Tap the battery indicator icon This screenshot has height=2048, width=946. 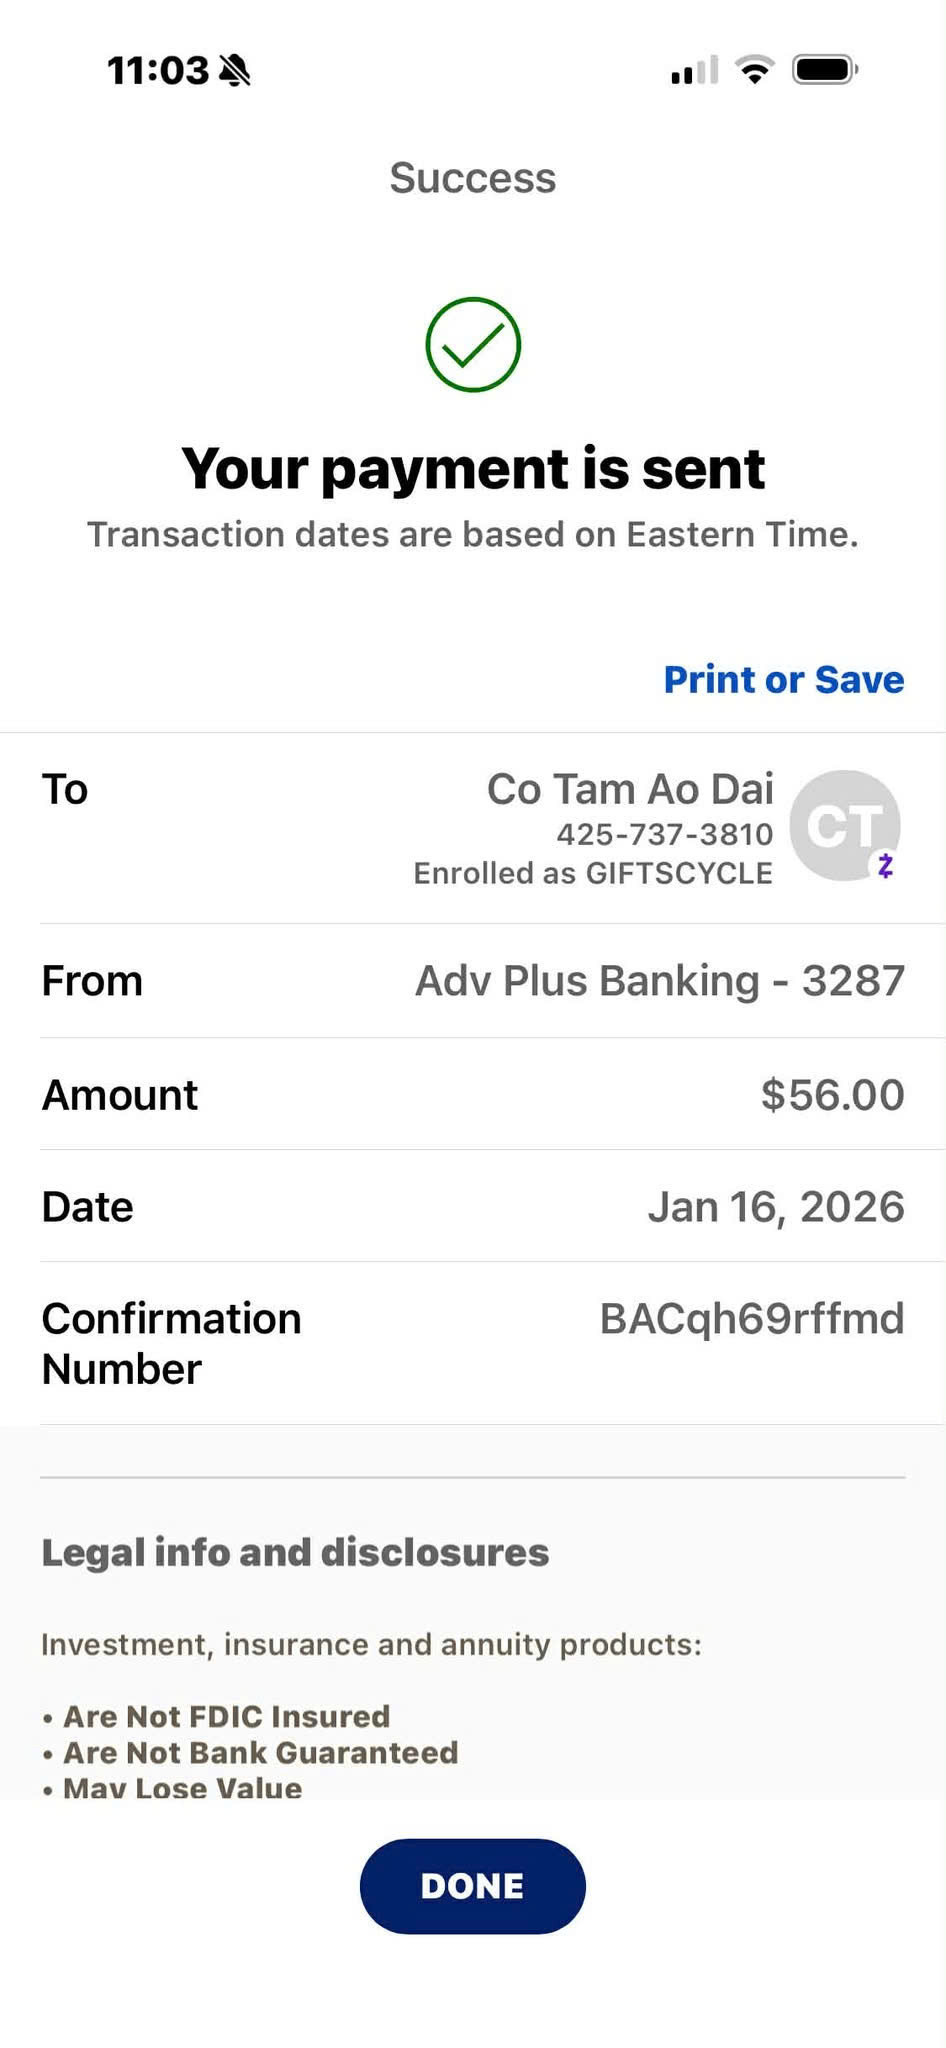[824, 70]
